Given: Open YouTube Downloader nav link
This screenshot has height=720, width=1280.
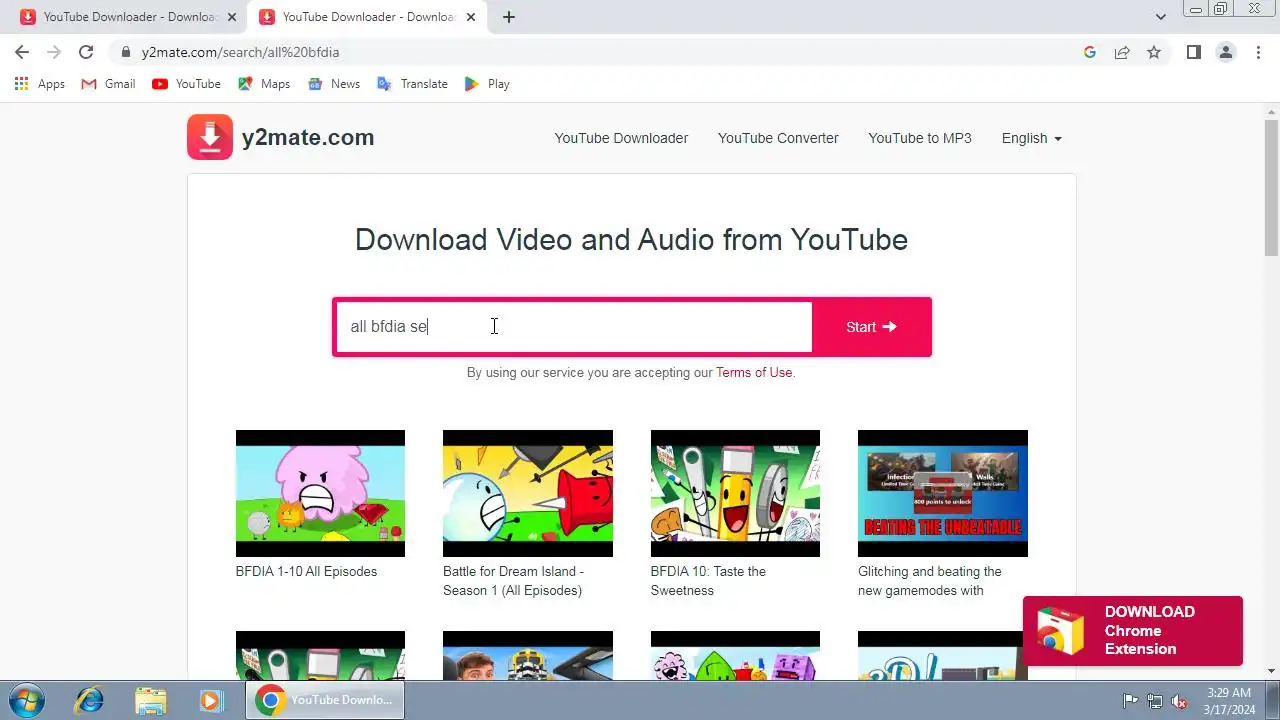Looking at the screenshot, I should [x=621, y=138].
